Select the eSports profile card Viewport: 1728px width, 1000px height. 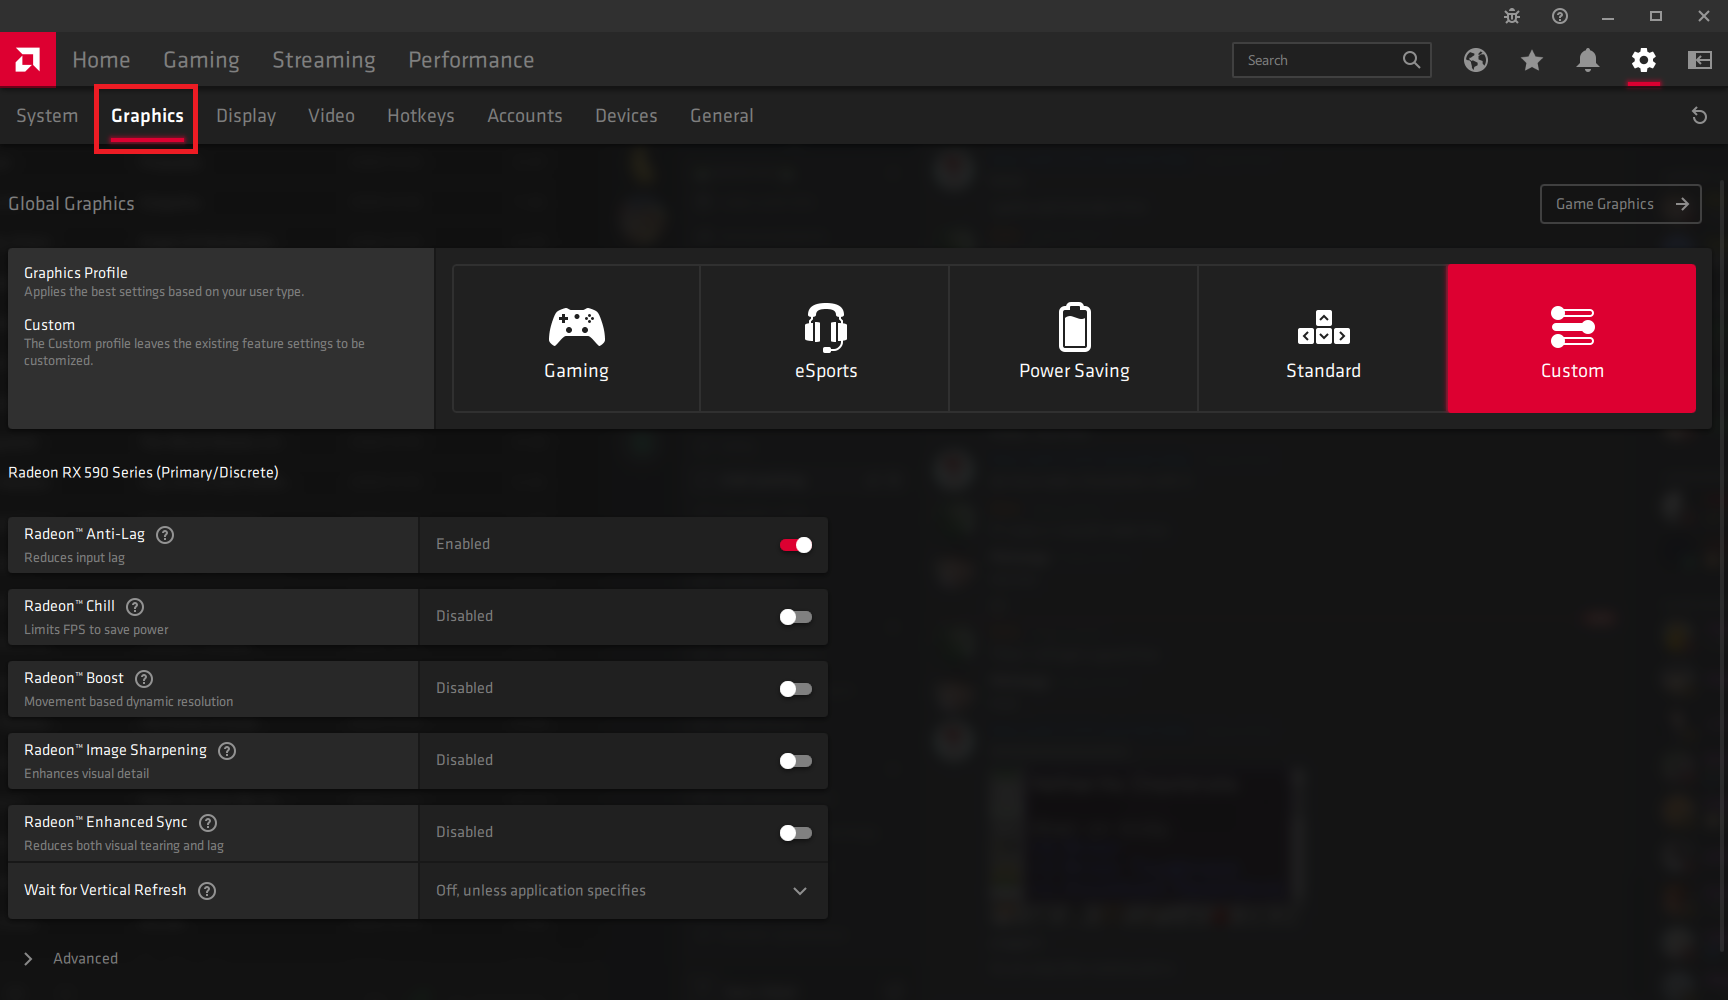click(x=825, y=338)
